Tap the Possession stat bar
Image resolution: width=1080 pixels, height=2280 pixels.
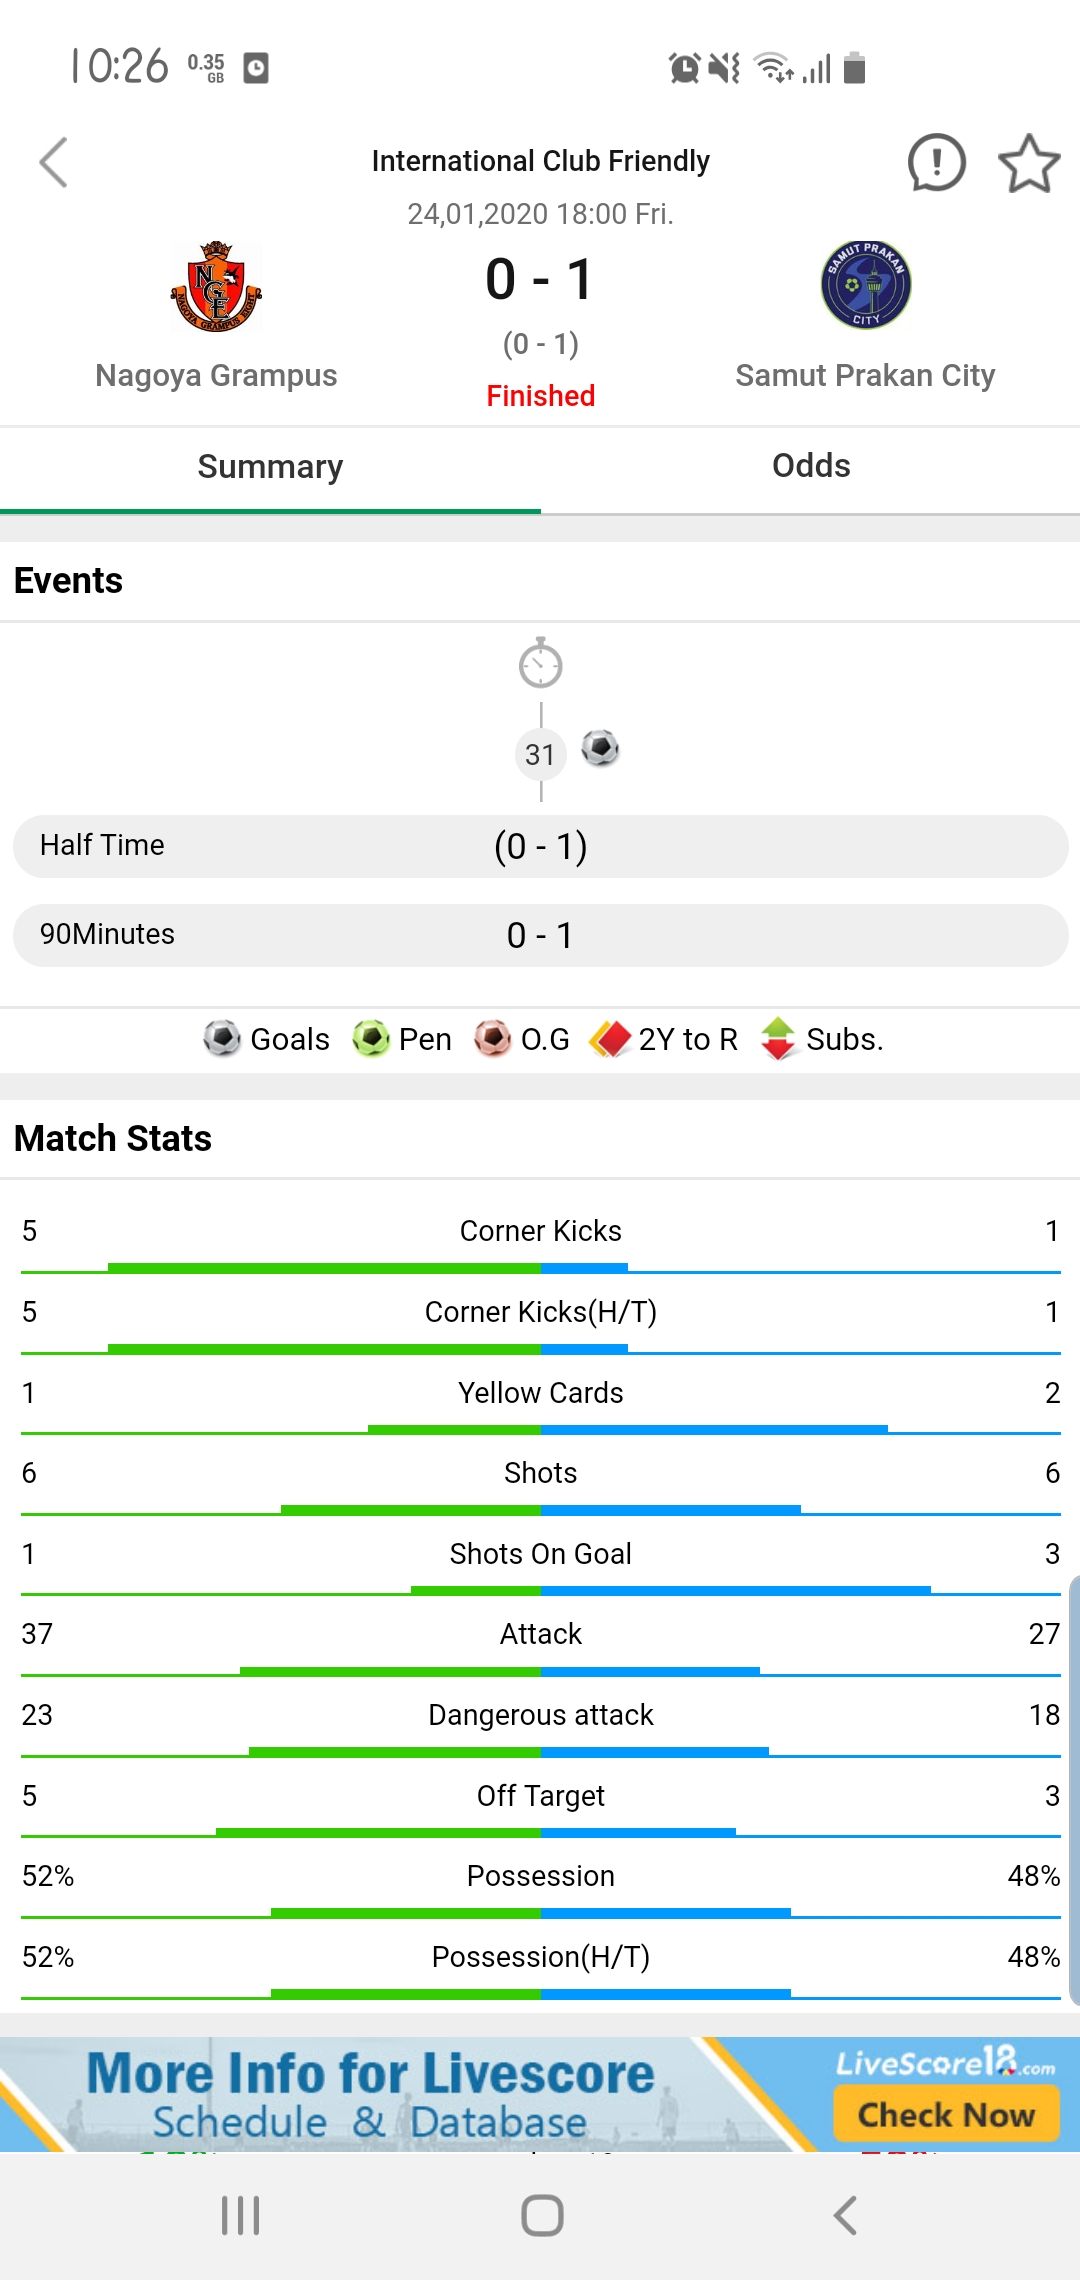(540, 1914)
